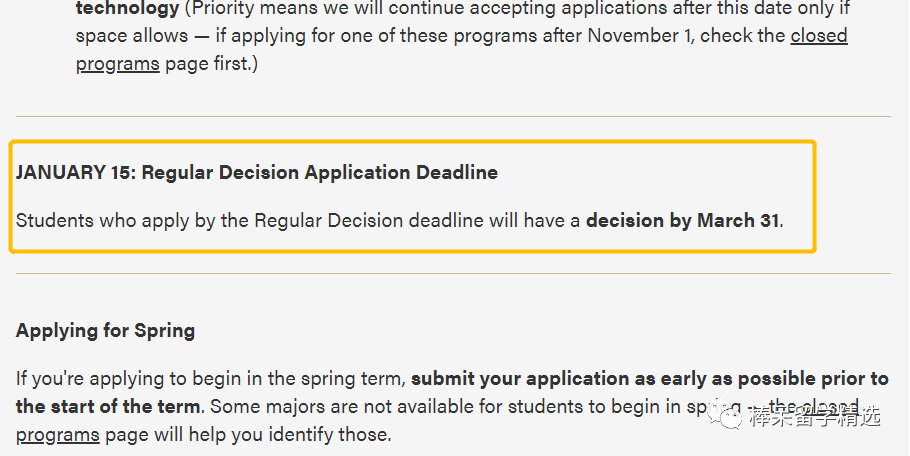
Task: Click the bold "the start of the term" phrase
Action: 108,406
